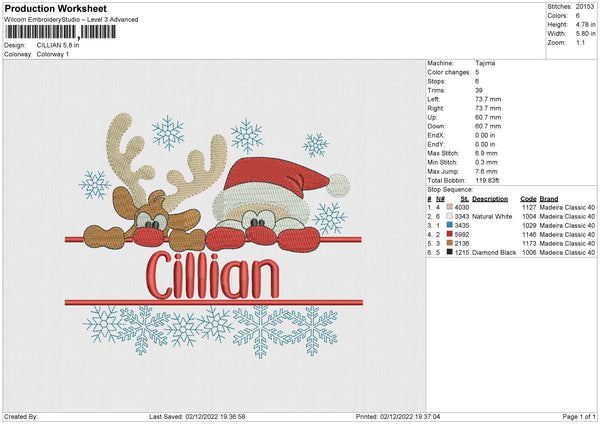Click the Trims value 39
Image resolution: width=600 pixels, height=424 pixels.
coord(479,90)
